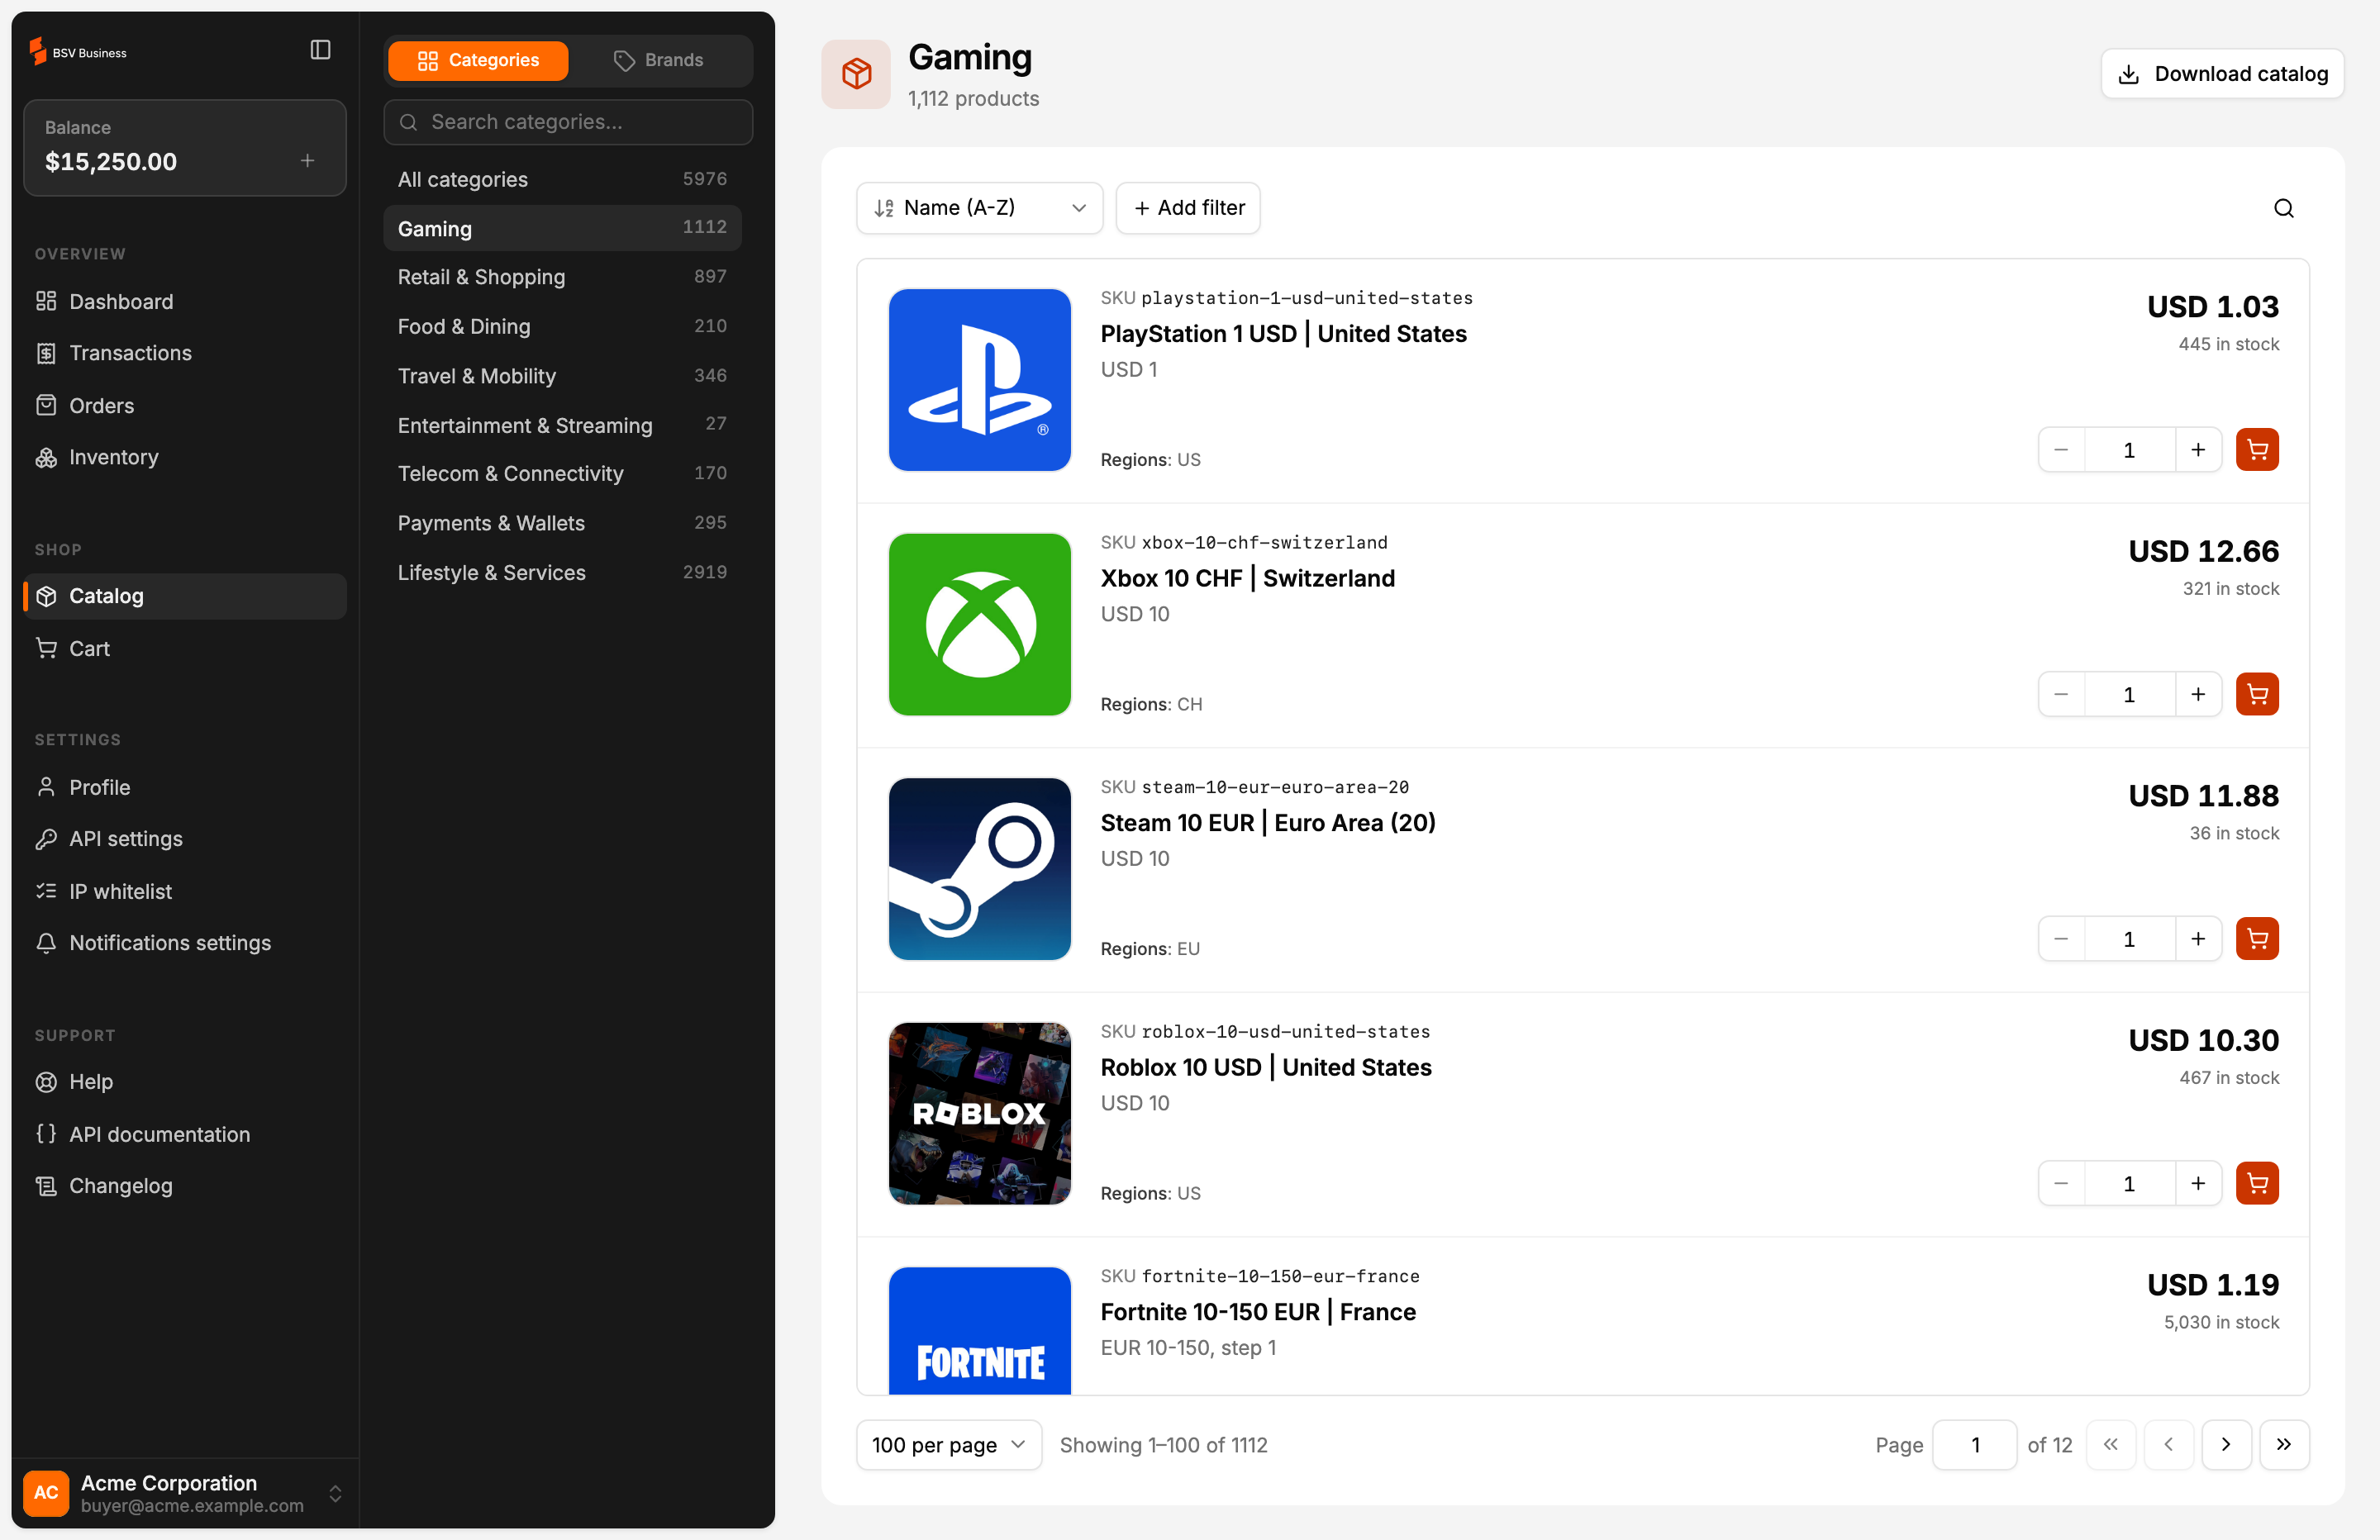The width and height of the screenshot is (2380, 1540).
Task: Select the Payments & Wallets category
Action: click(562, 523)
